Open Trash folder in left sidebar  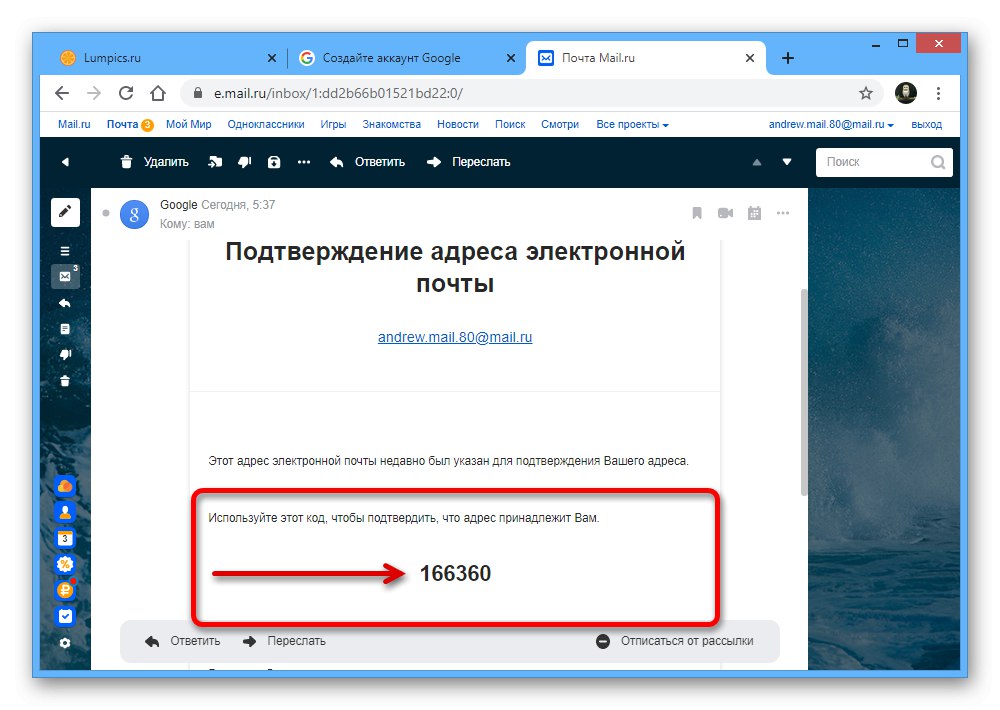(65, 381)
